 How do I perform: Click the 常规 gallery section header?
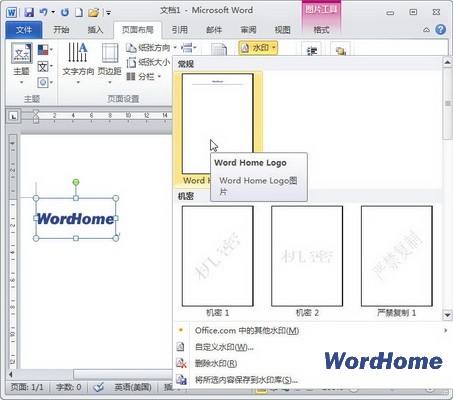coord(186,64)
